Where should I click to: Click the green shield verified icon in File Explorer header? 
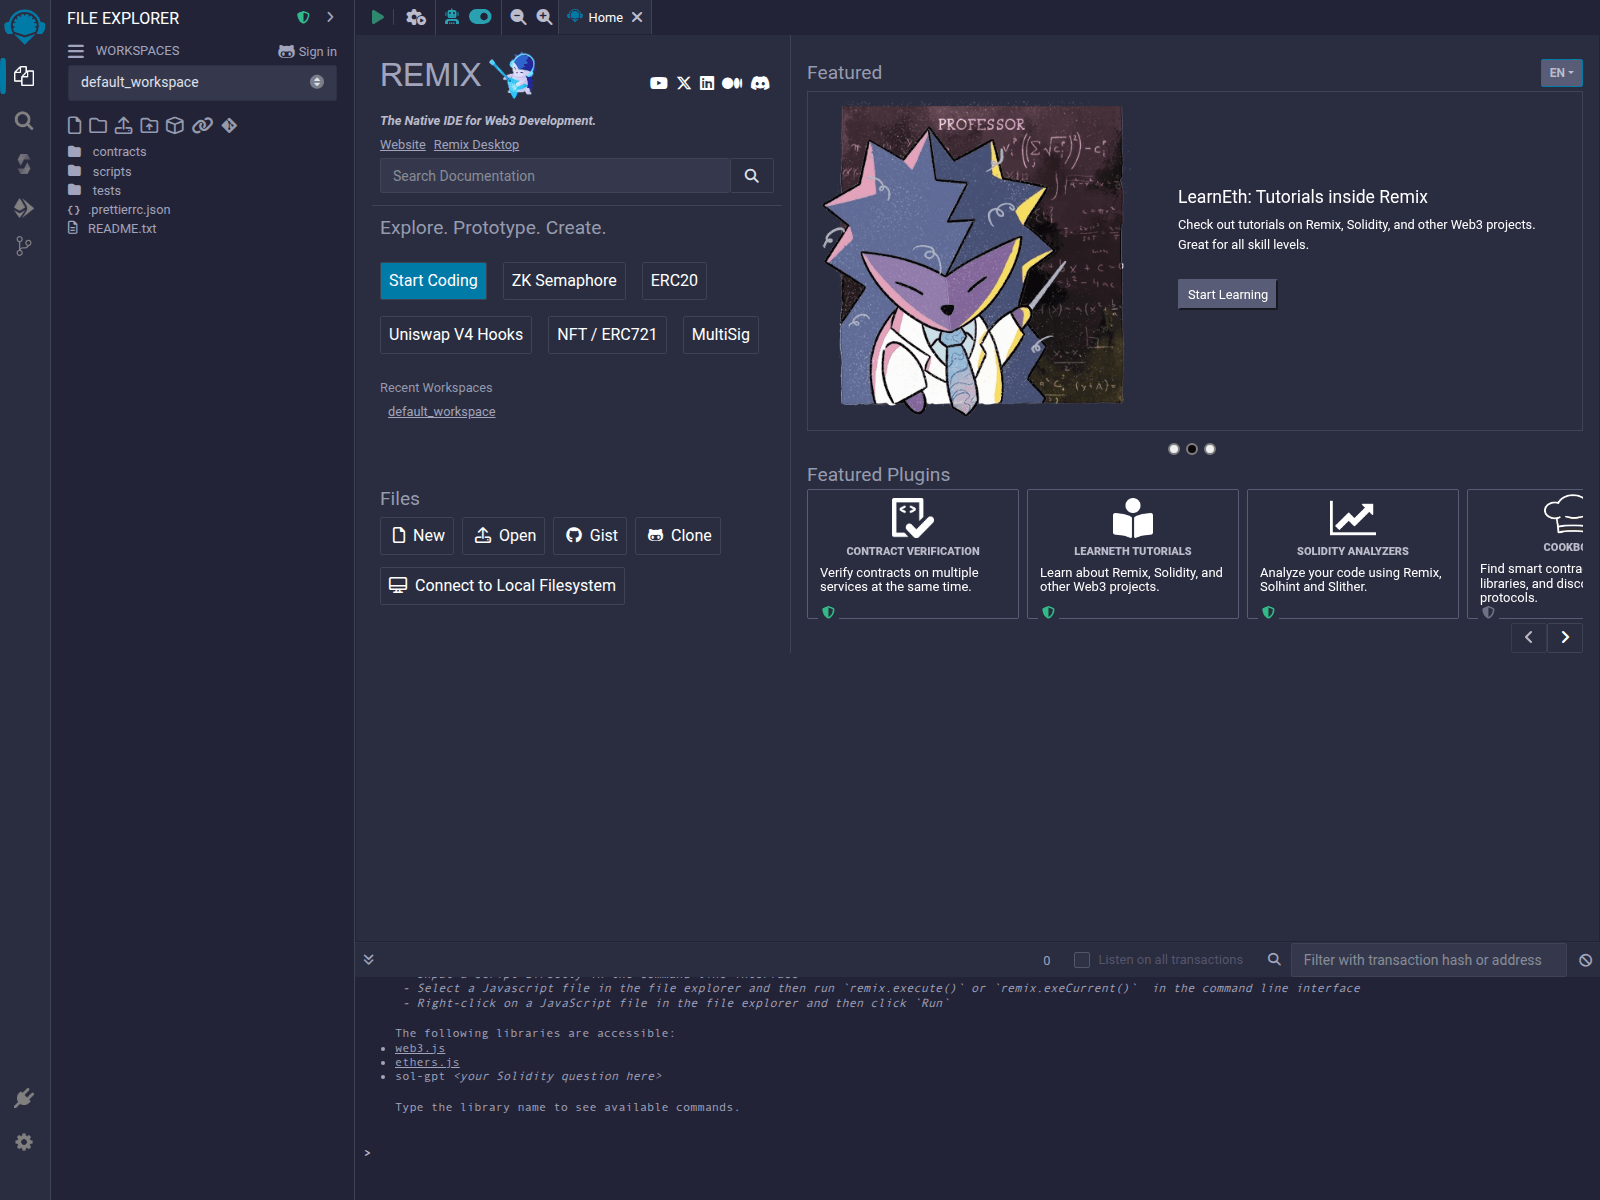[x=303, y=17]
